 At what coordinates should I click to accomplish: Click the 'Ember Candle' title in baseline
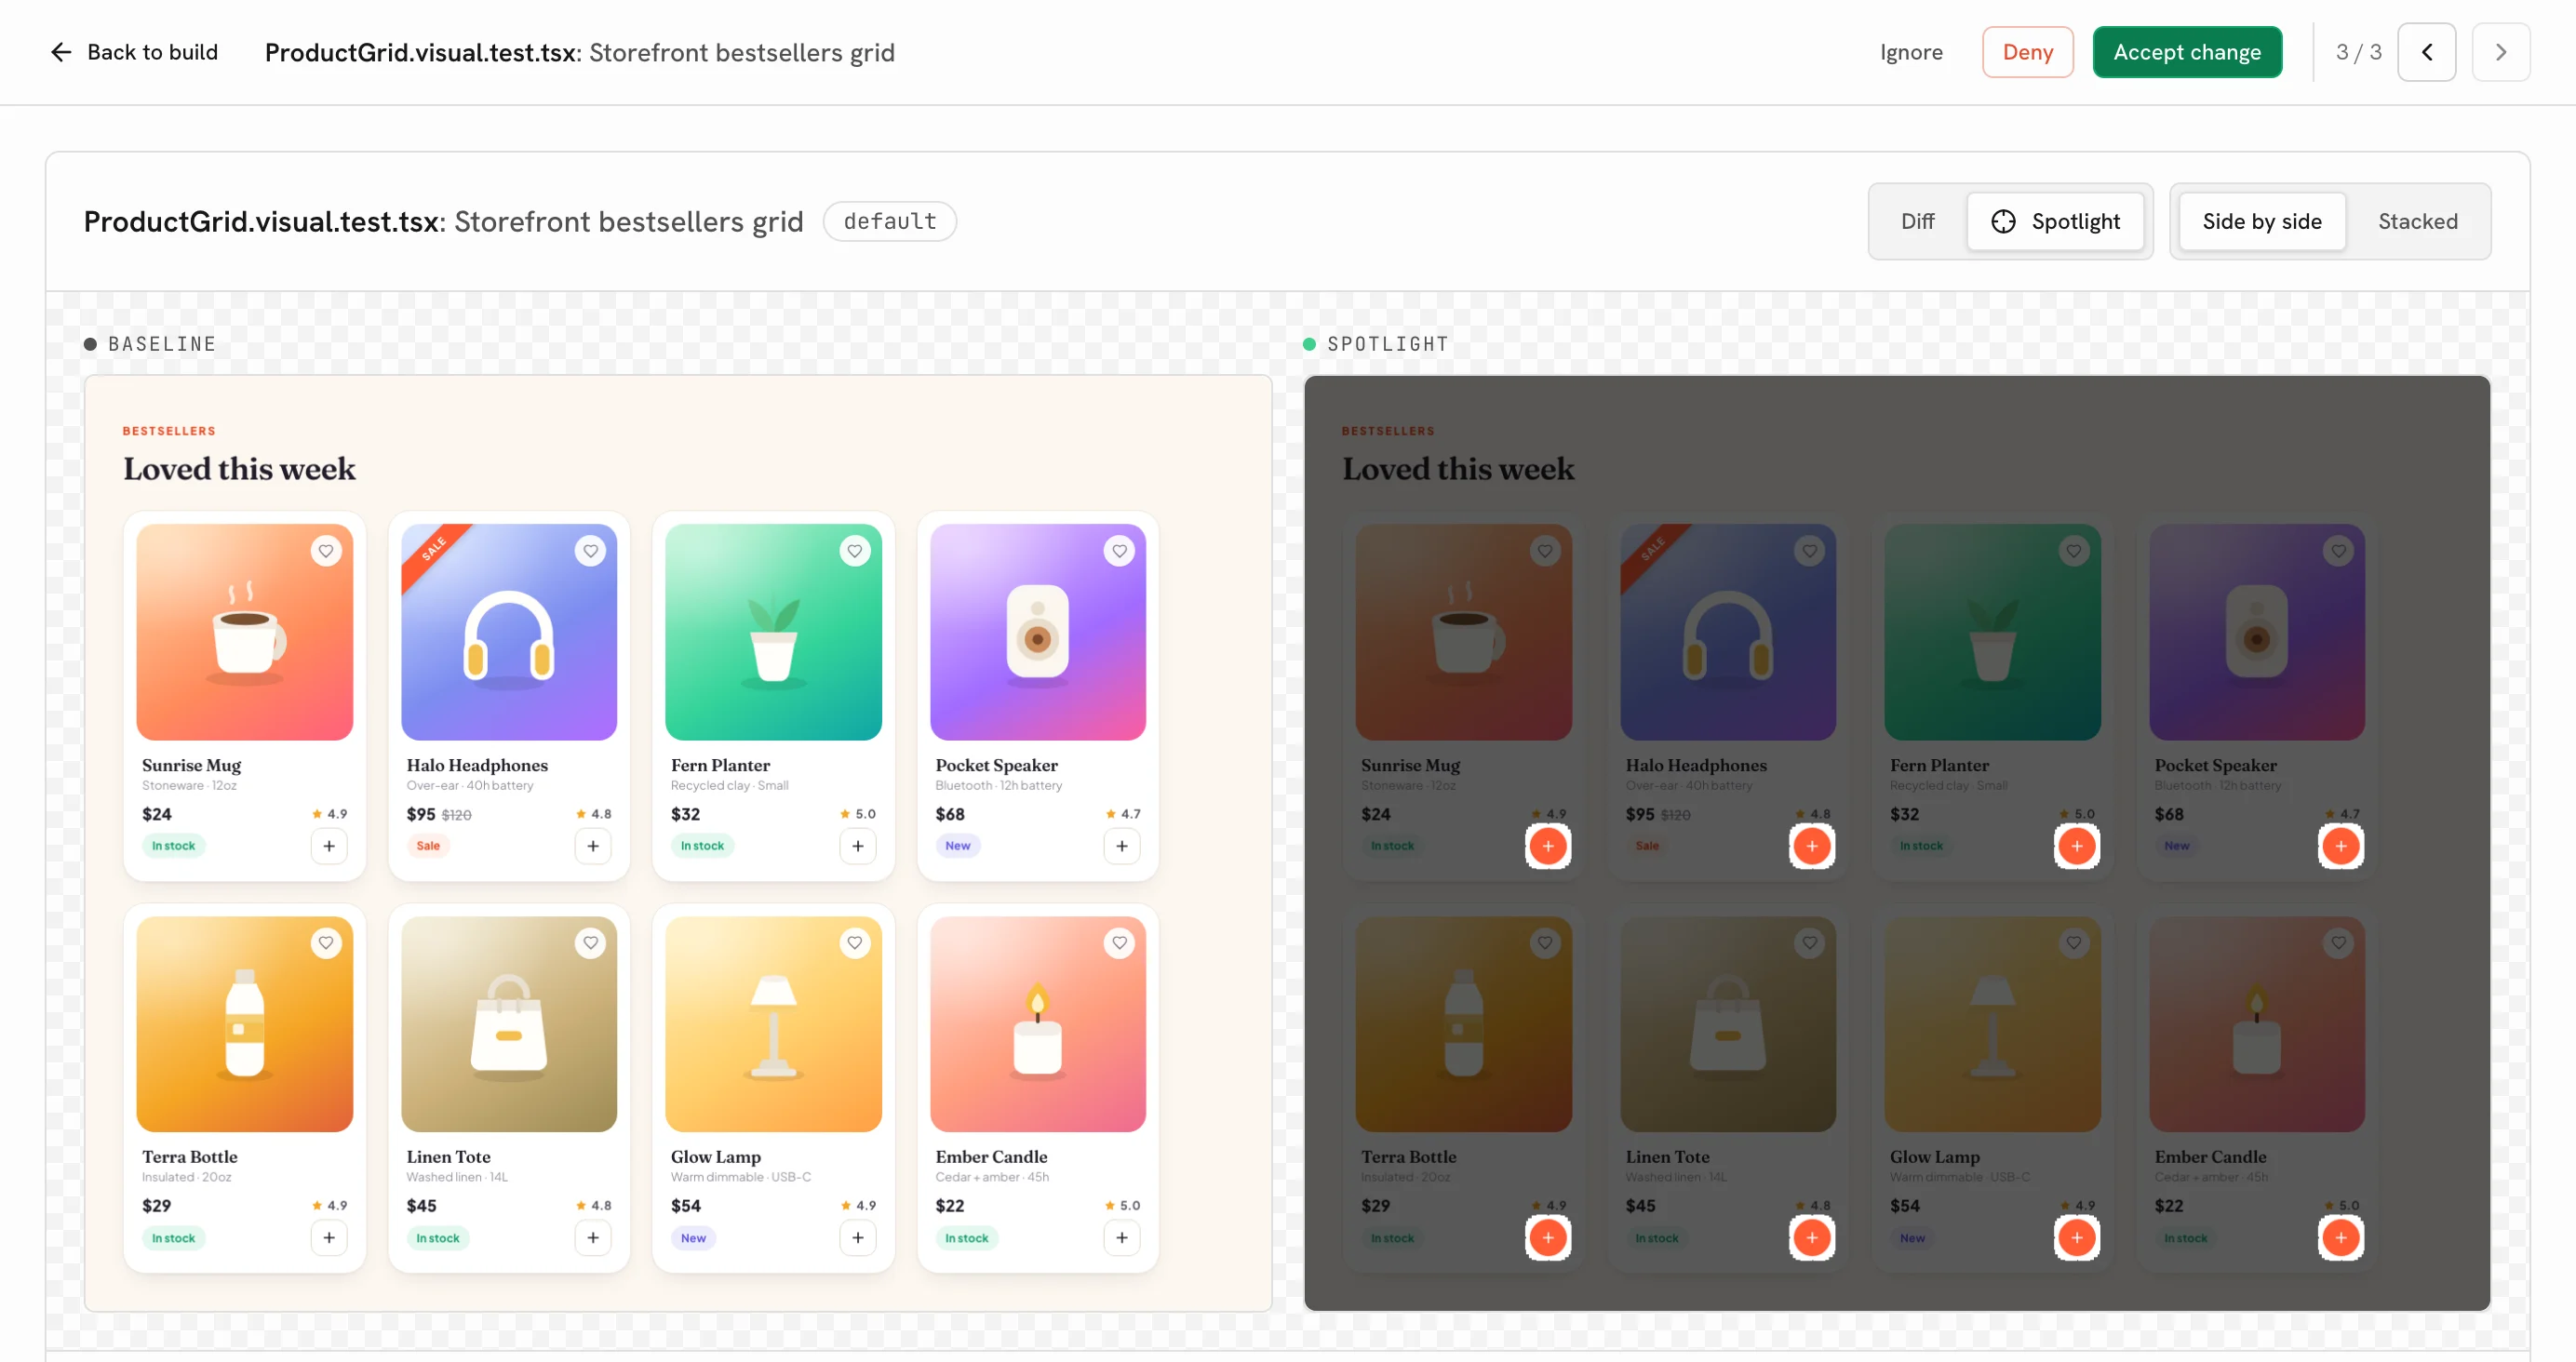point(991,1157)
